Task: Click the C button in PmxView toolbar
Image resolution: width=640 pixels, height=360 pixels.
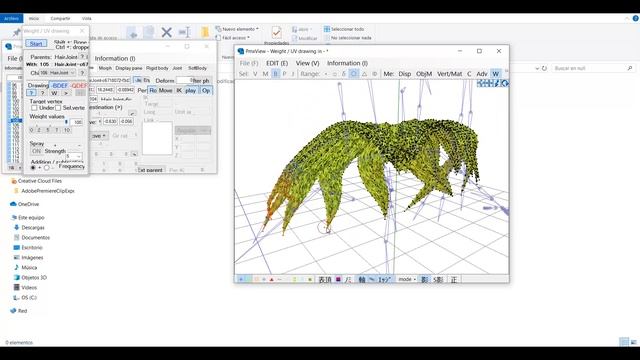Action: point(469,74)
